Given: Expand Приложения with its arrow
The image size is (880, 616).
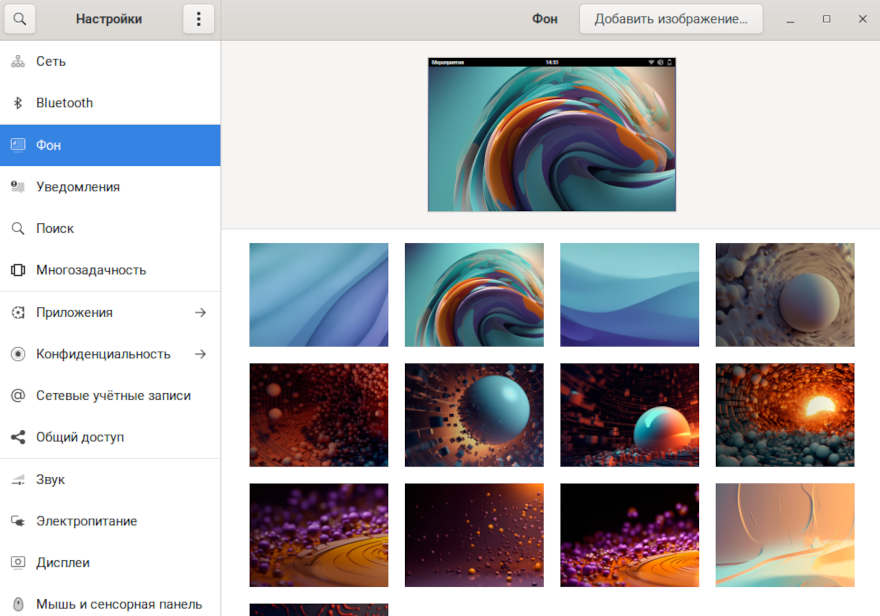Looking at the screenshot, I should tap(200, 312).
